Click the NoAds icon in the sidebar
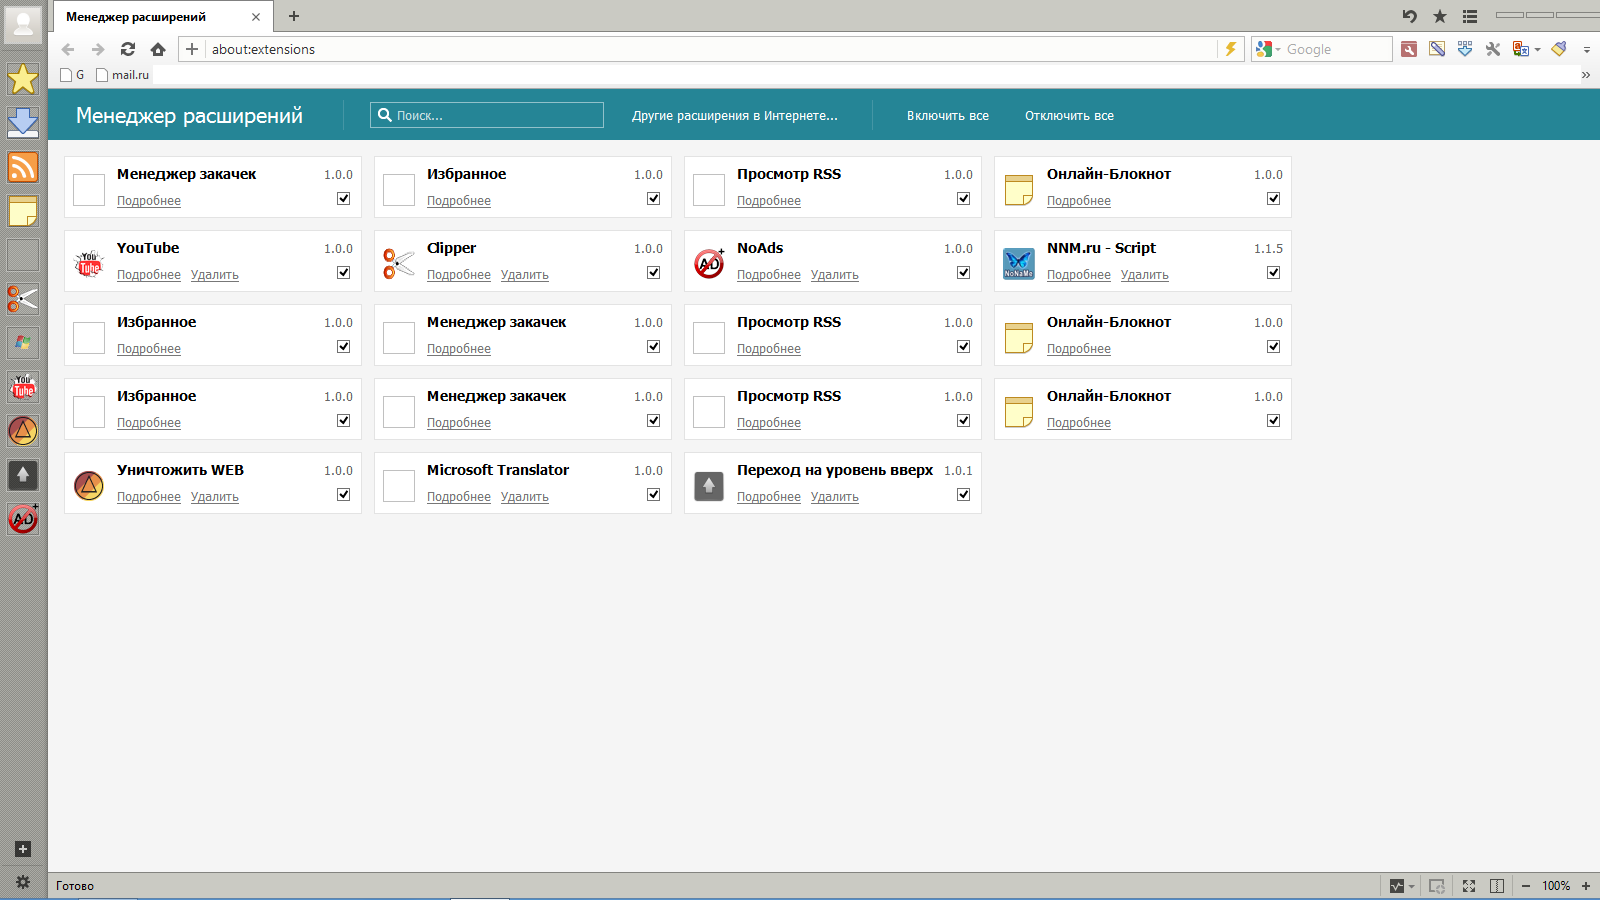The image size is (1600, 900). click(x=23, y=519)
